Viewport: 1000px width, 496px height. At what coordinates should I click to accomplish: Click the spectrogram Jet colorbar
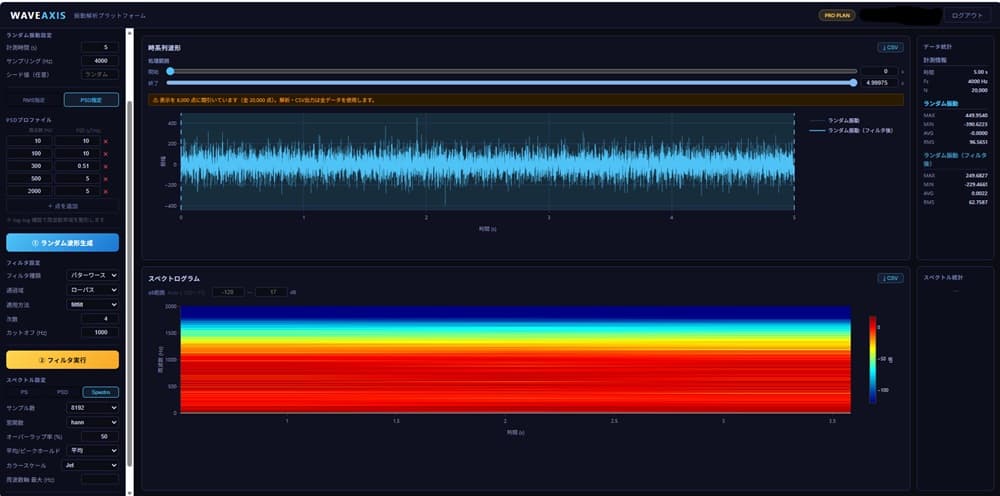[x=872, y=360]
